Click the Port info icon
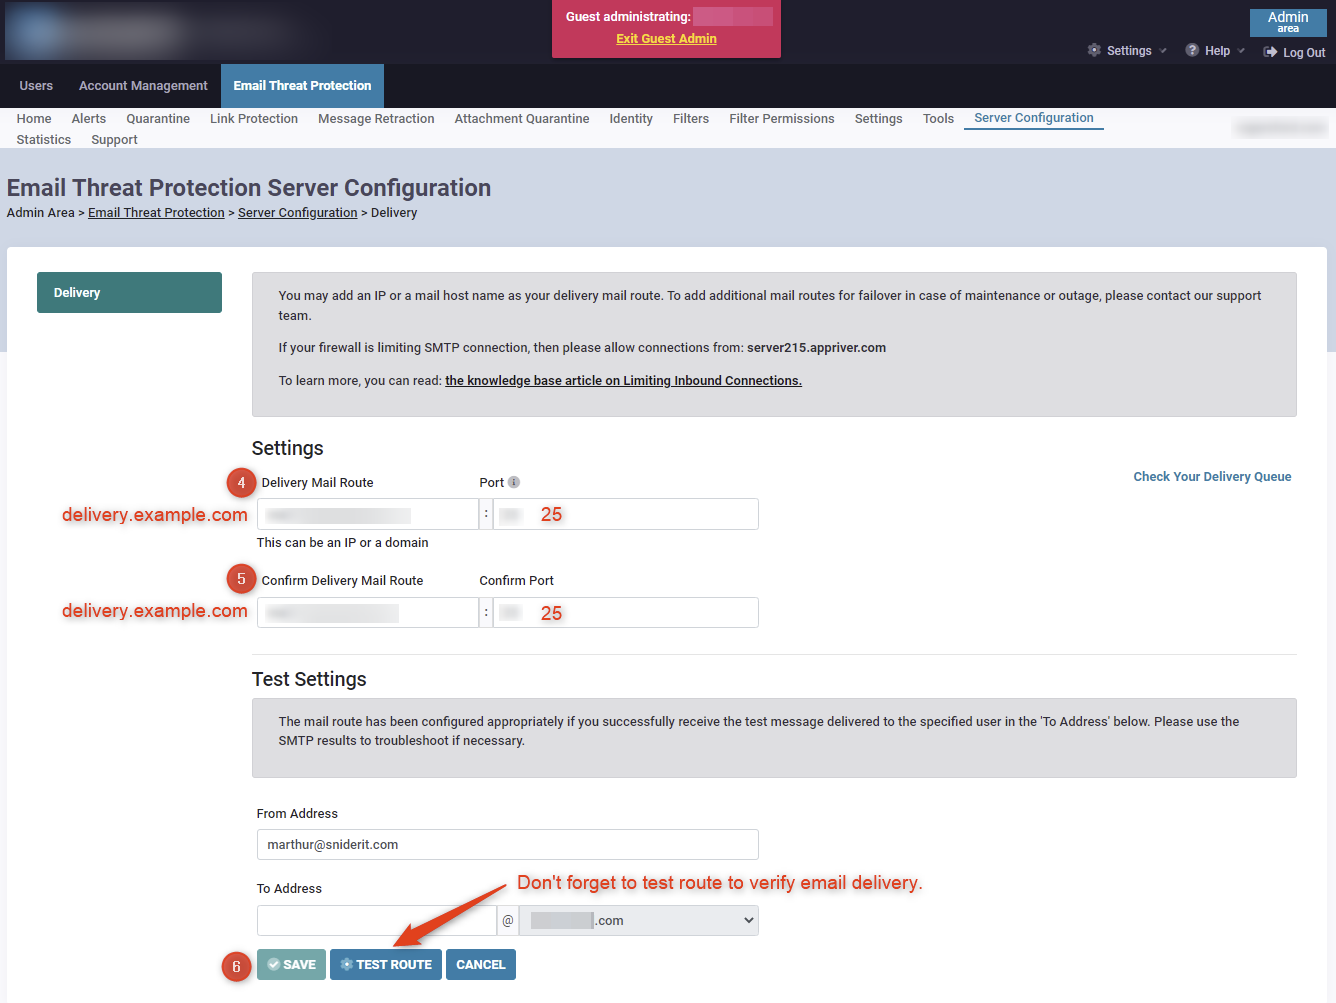 click(x=514, y=482)
